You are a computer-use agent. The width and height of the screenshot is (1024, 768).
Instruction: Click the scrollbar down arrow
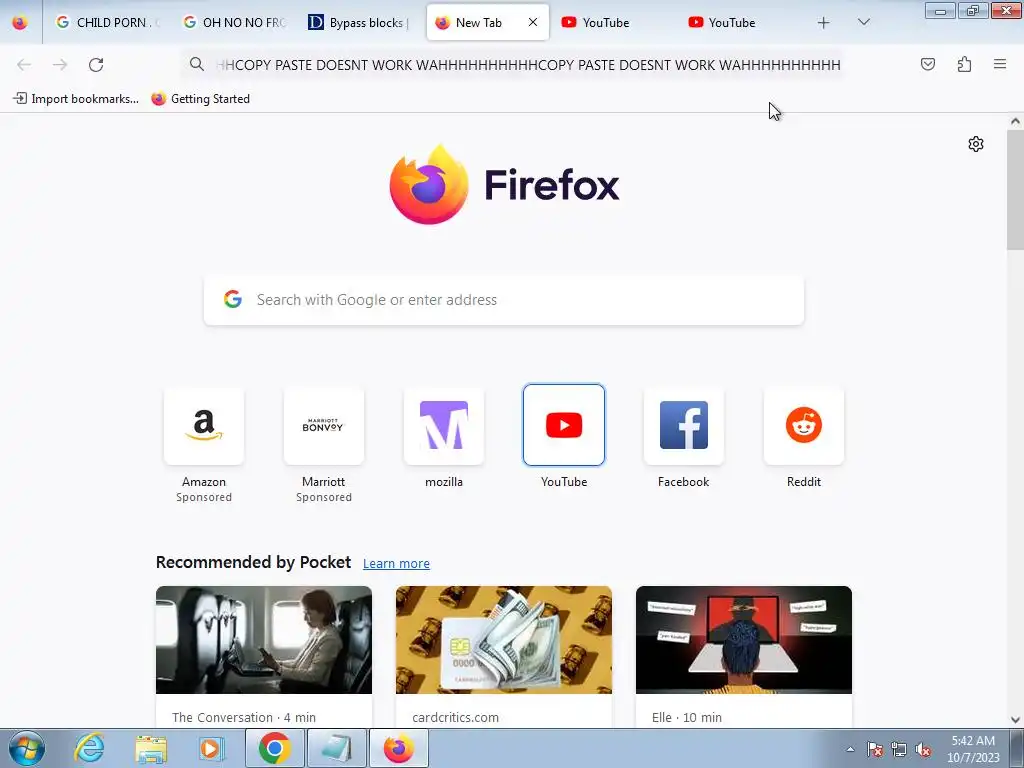click(x=1015, y=720)
